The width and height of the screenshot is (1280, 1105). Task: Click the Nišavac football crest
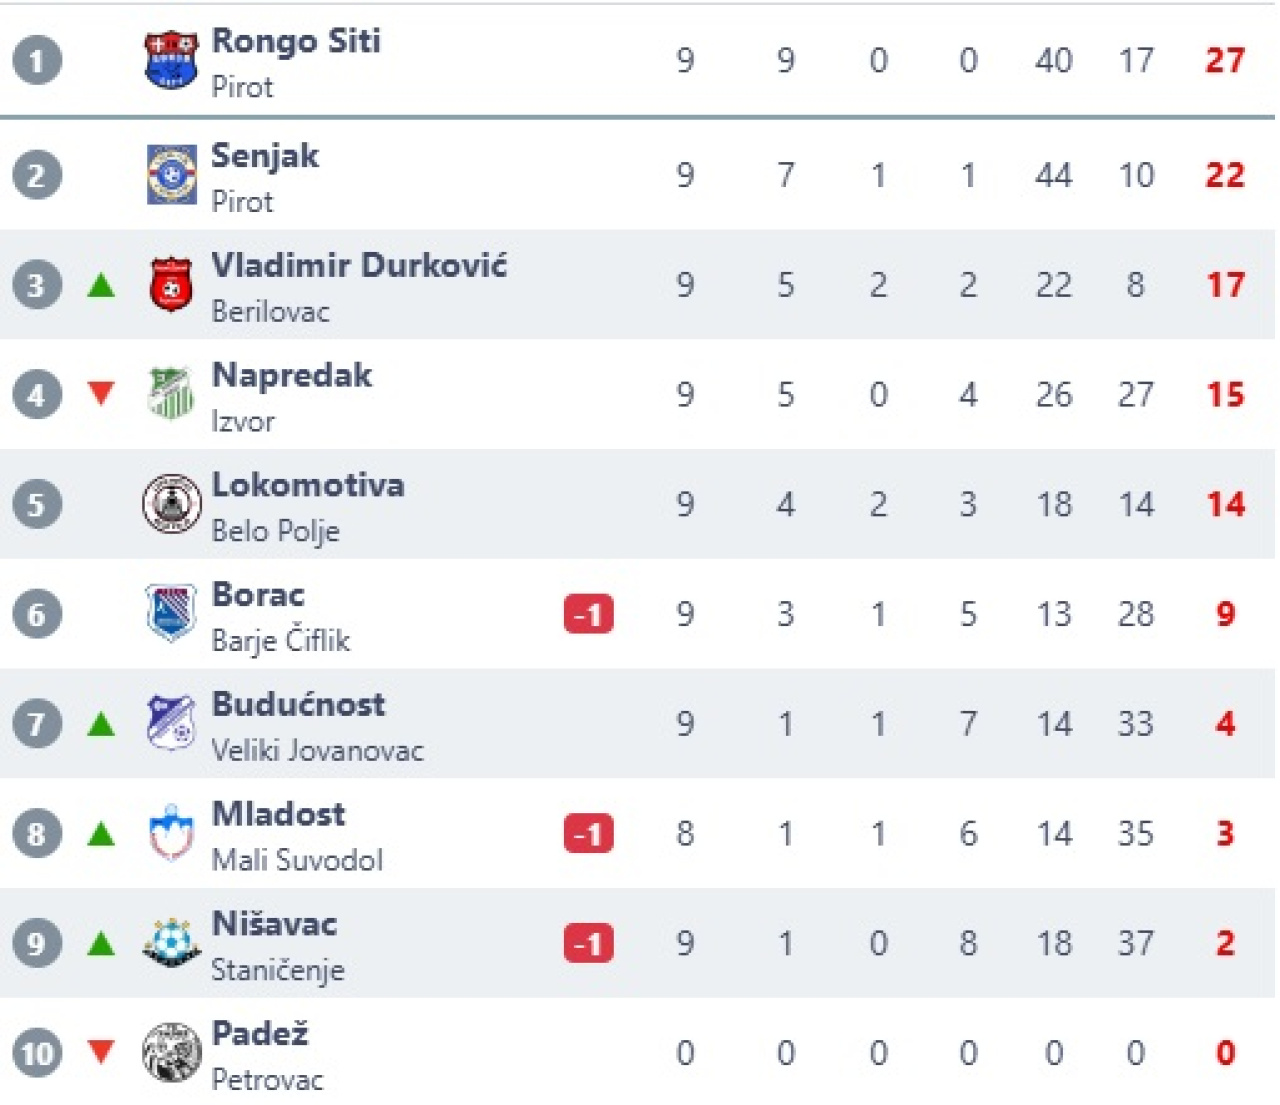point(171,943)
